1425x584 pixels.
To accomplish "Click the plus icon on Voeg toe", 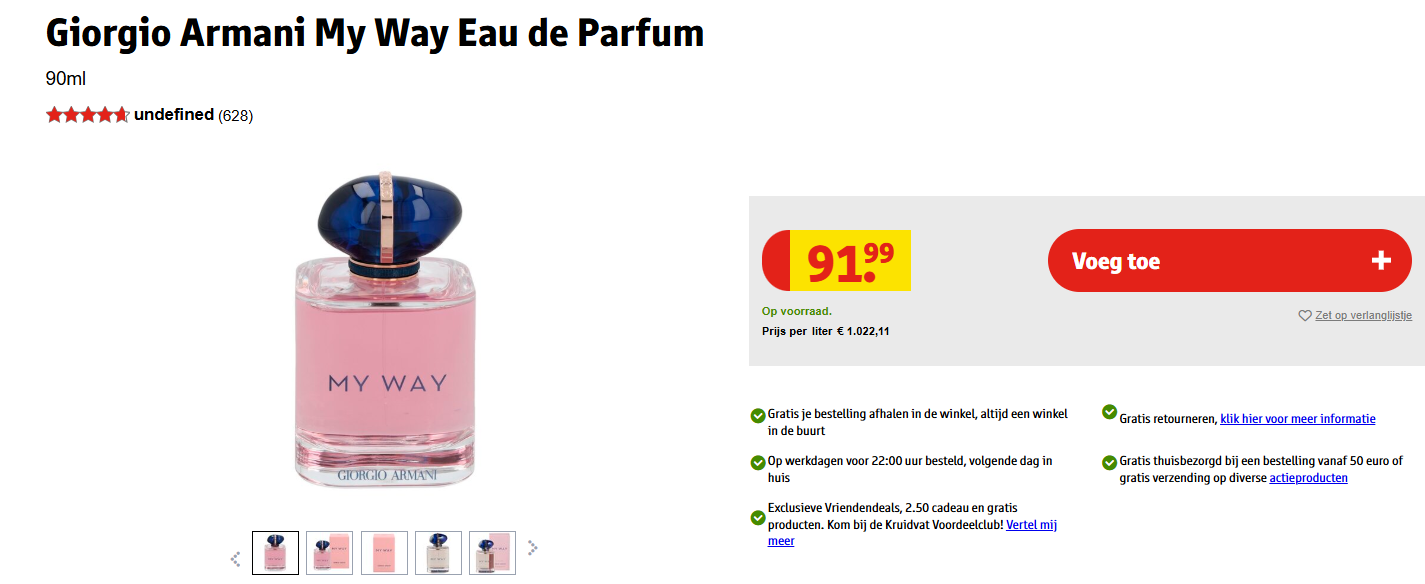I will 1381,261.
